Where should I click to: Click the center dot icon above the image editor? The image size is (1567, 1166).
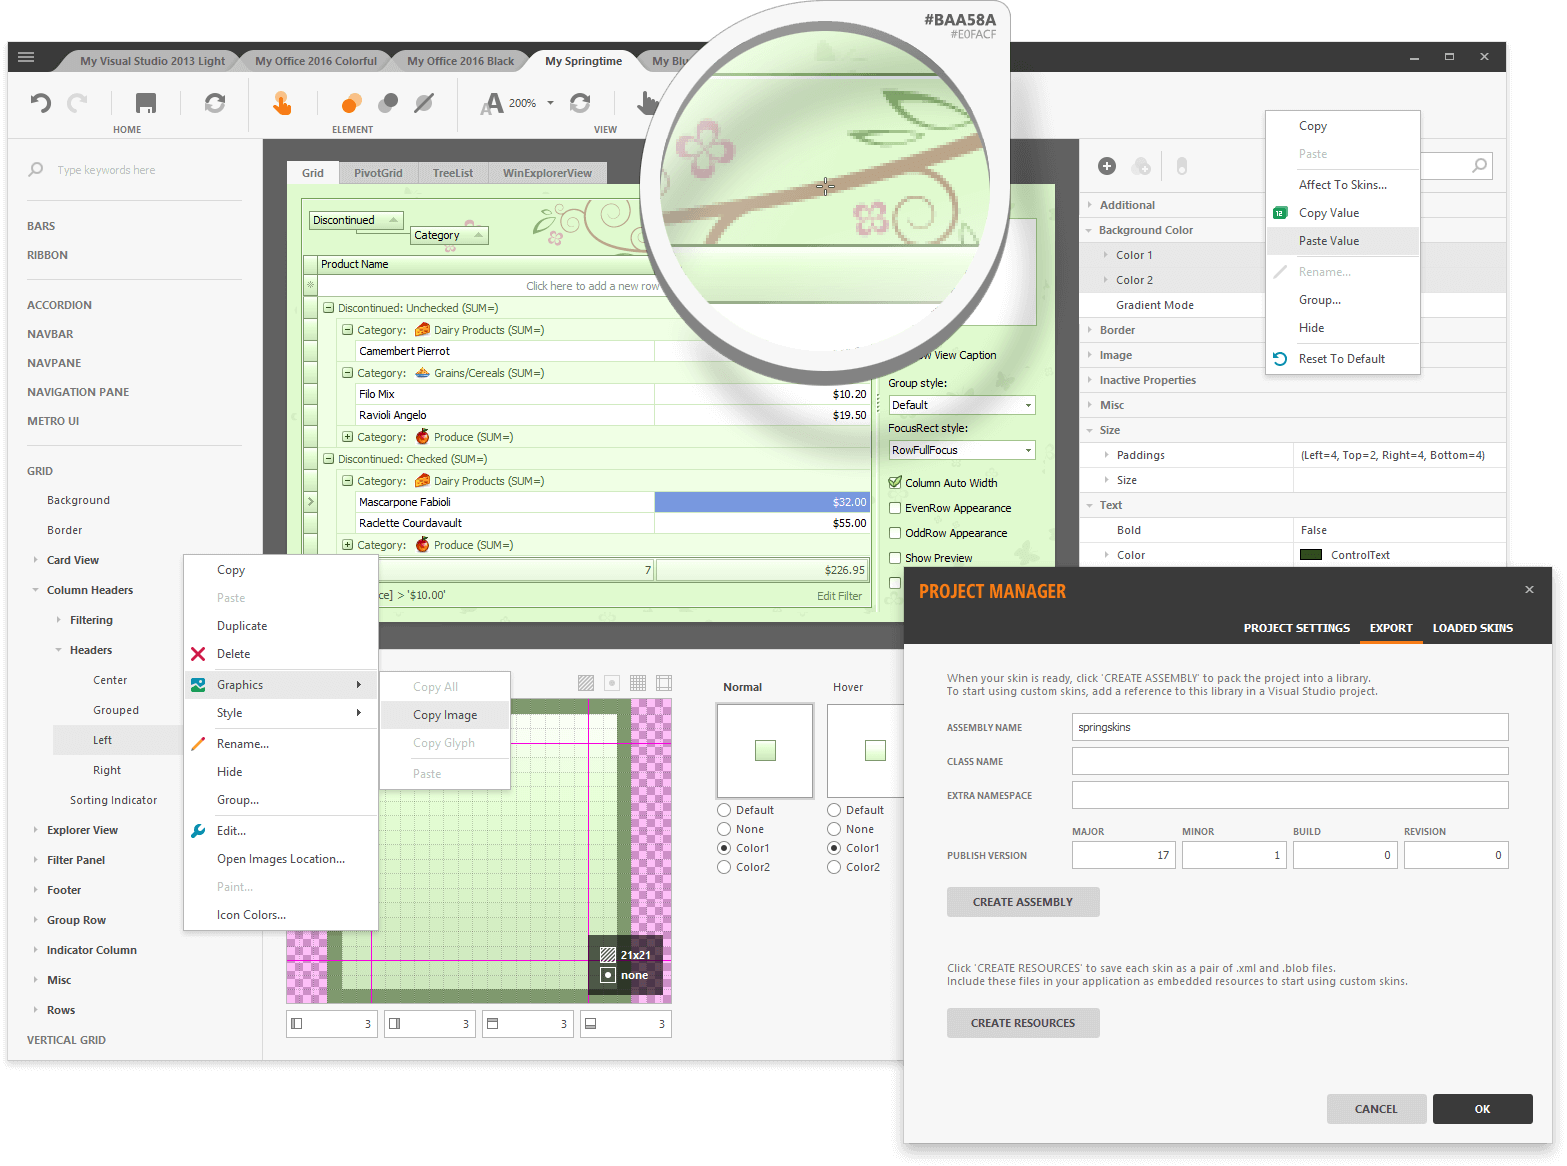coord(612,683)
